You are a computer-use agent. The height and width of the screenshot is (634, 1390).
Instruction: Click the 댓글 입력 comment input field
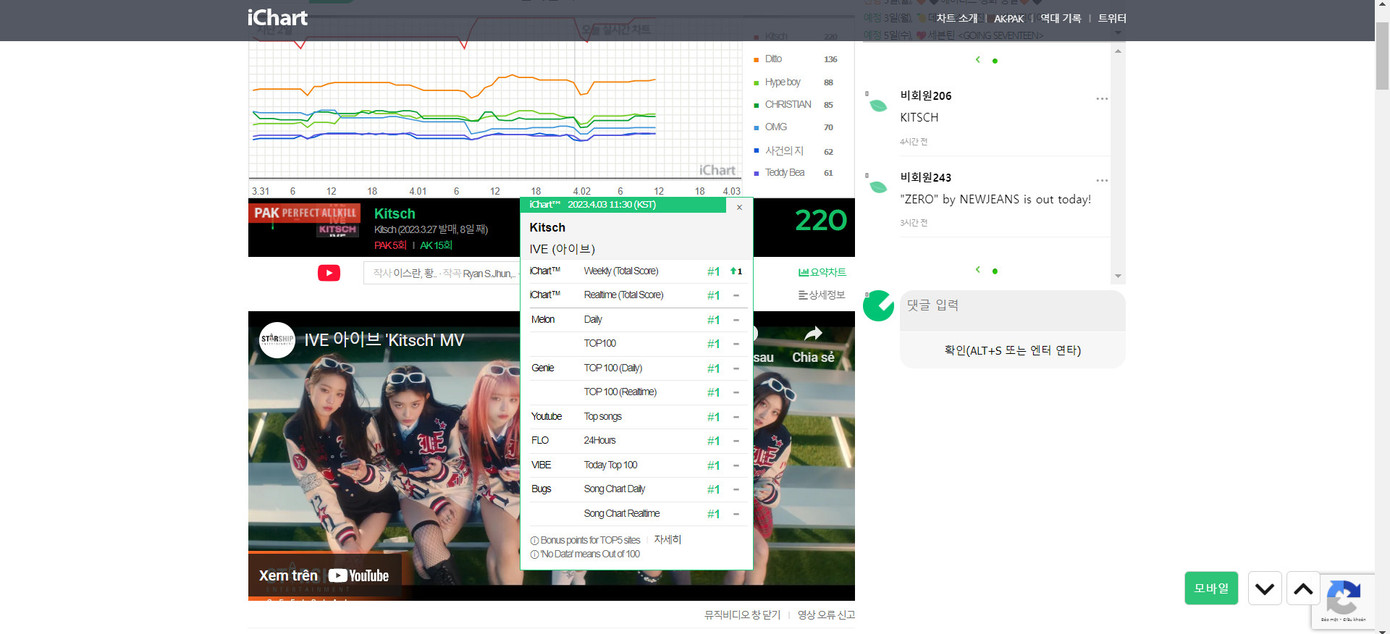pyautogui.click(x=1012, y=306)
